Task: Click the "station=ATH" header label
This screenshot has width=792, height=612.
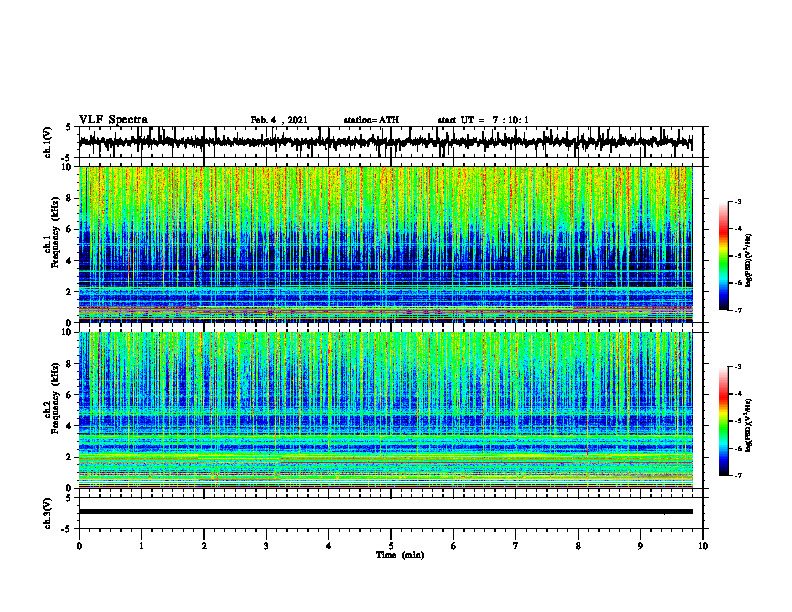Action: pos(371,120)
